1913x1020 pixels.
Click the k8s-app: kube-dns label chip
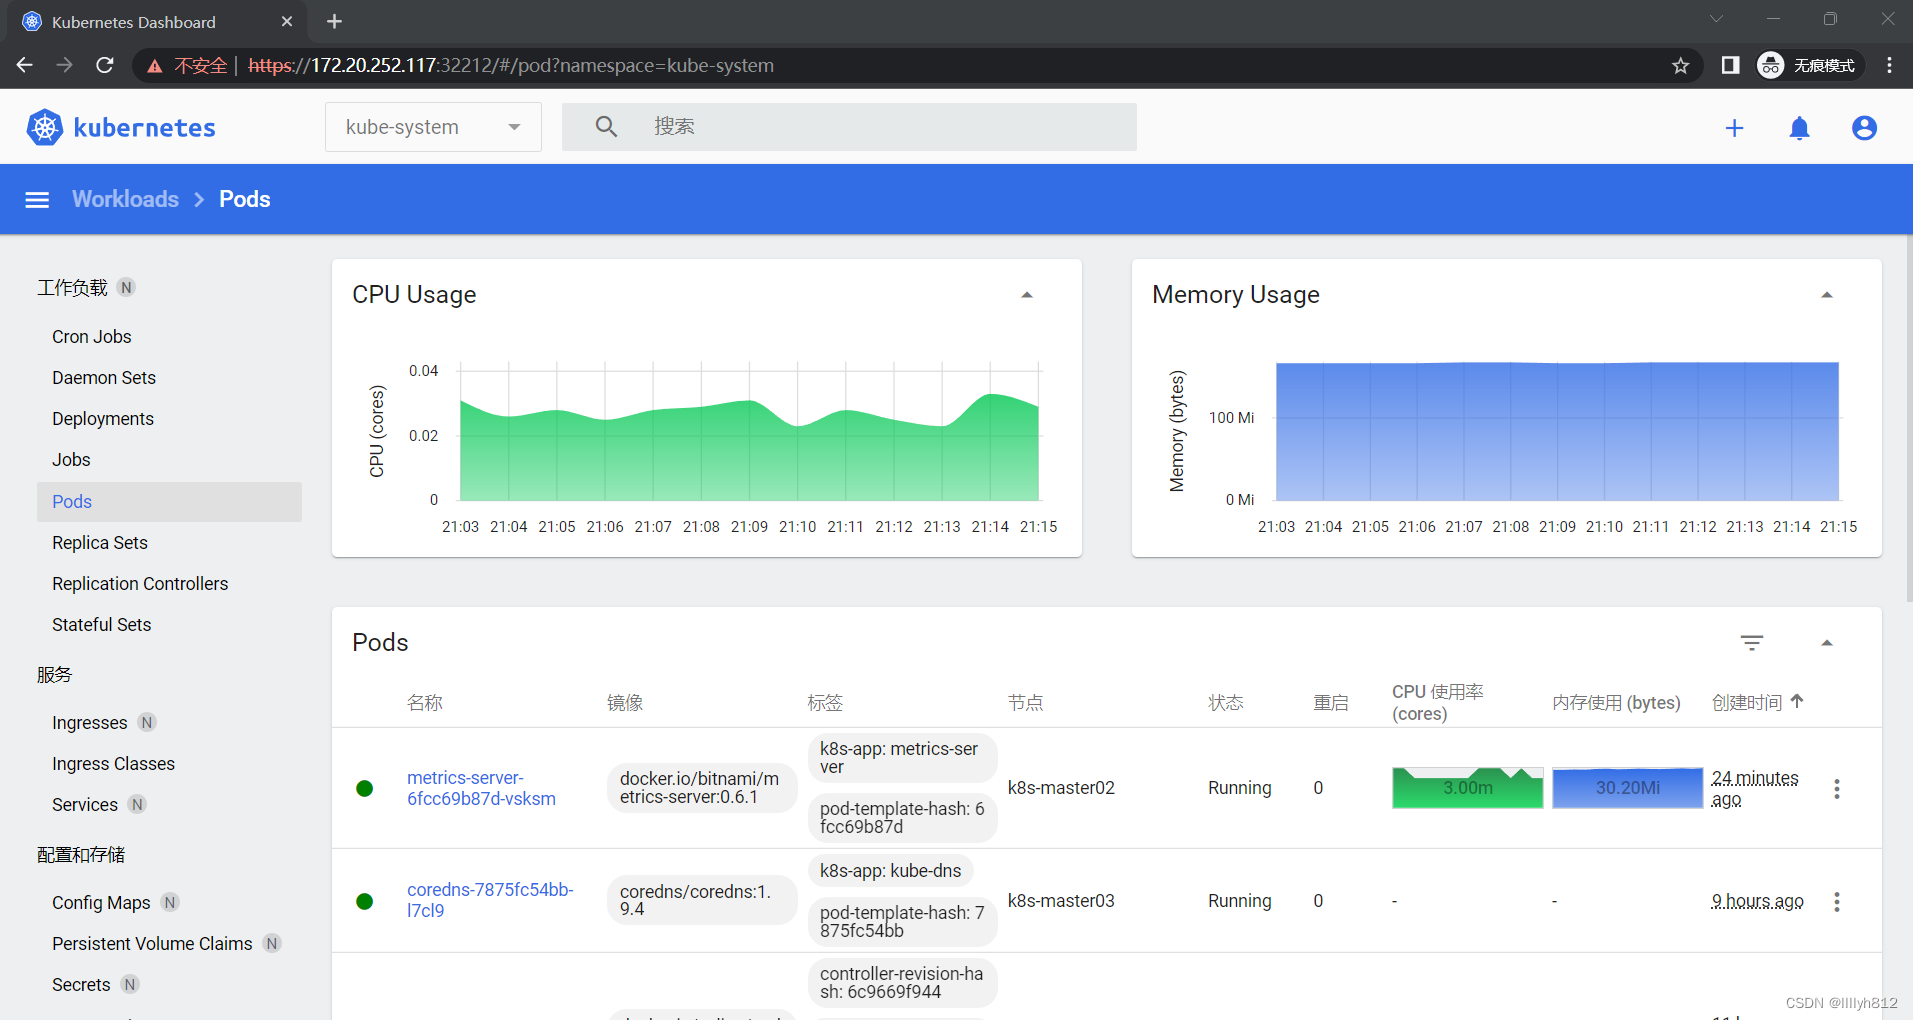pyautogui.click(x=890, y=871)
